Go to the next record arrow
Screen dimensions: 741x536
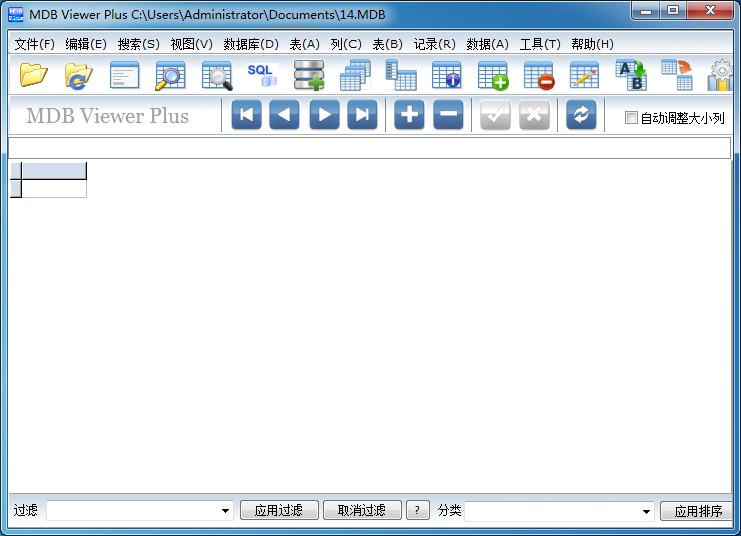324,115
